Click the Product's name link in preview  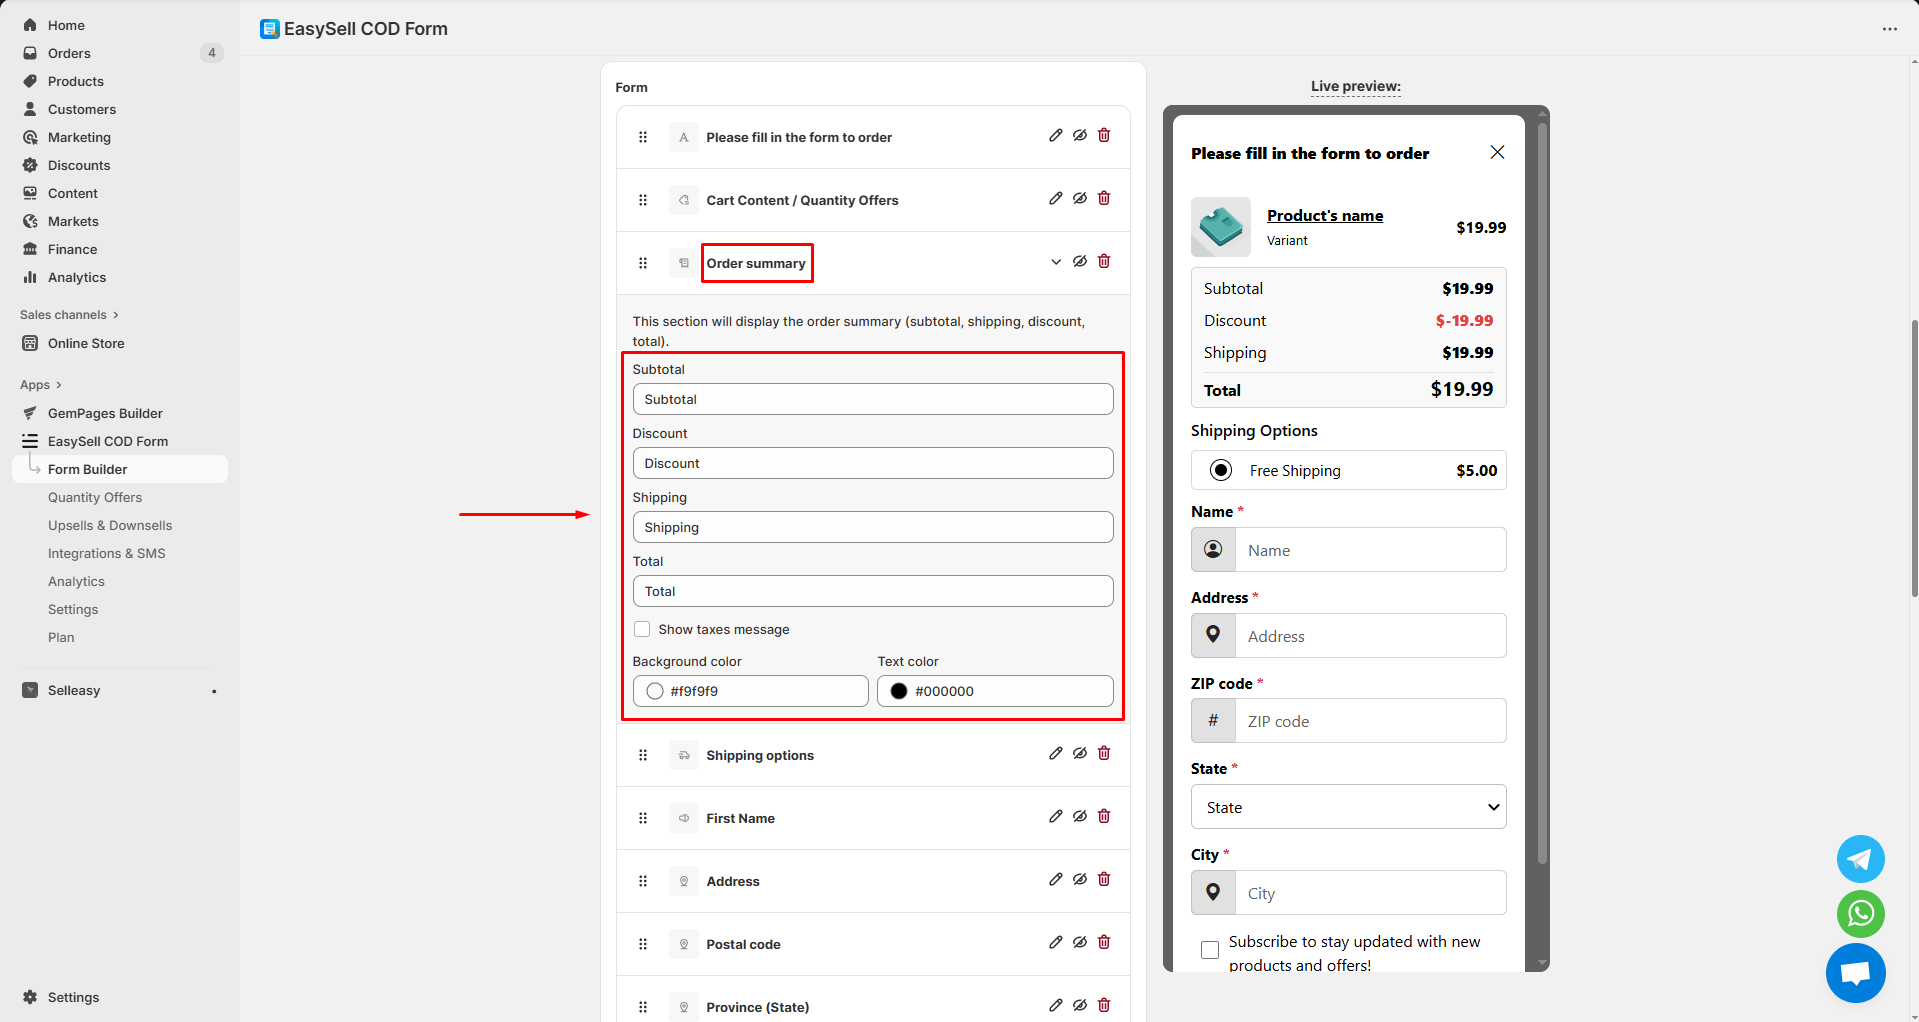click(x=1325, y=216)
